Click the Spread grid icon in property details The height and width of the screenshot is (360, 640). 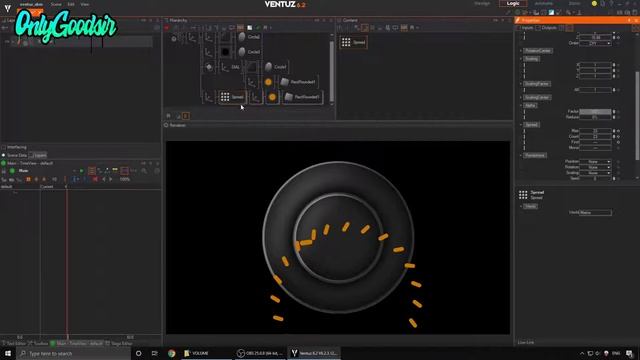click(x=523, y=195)
